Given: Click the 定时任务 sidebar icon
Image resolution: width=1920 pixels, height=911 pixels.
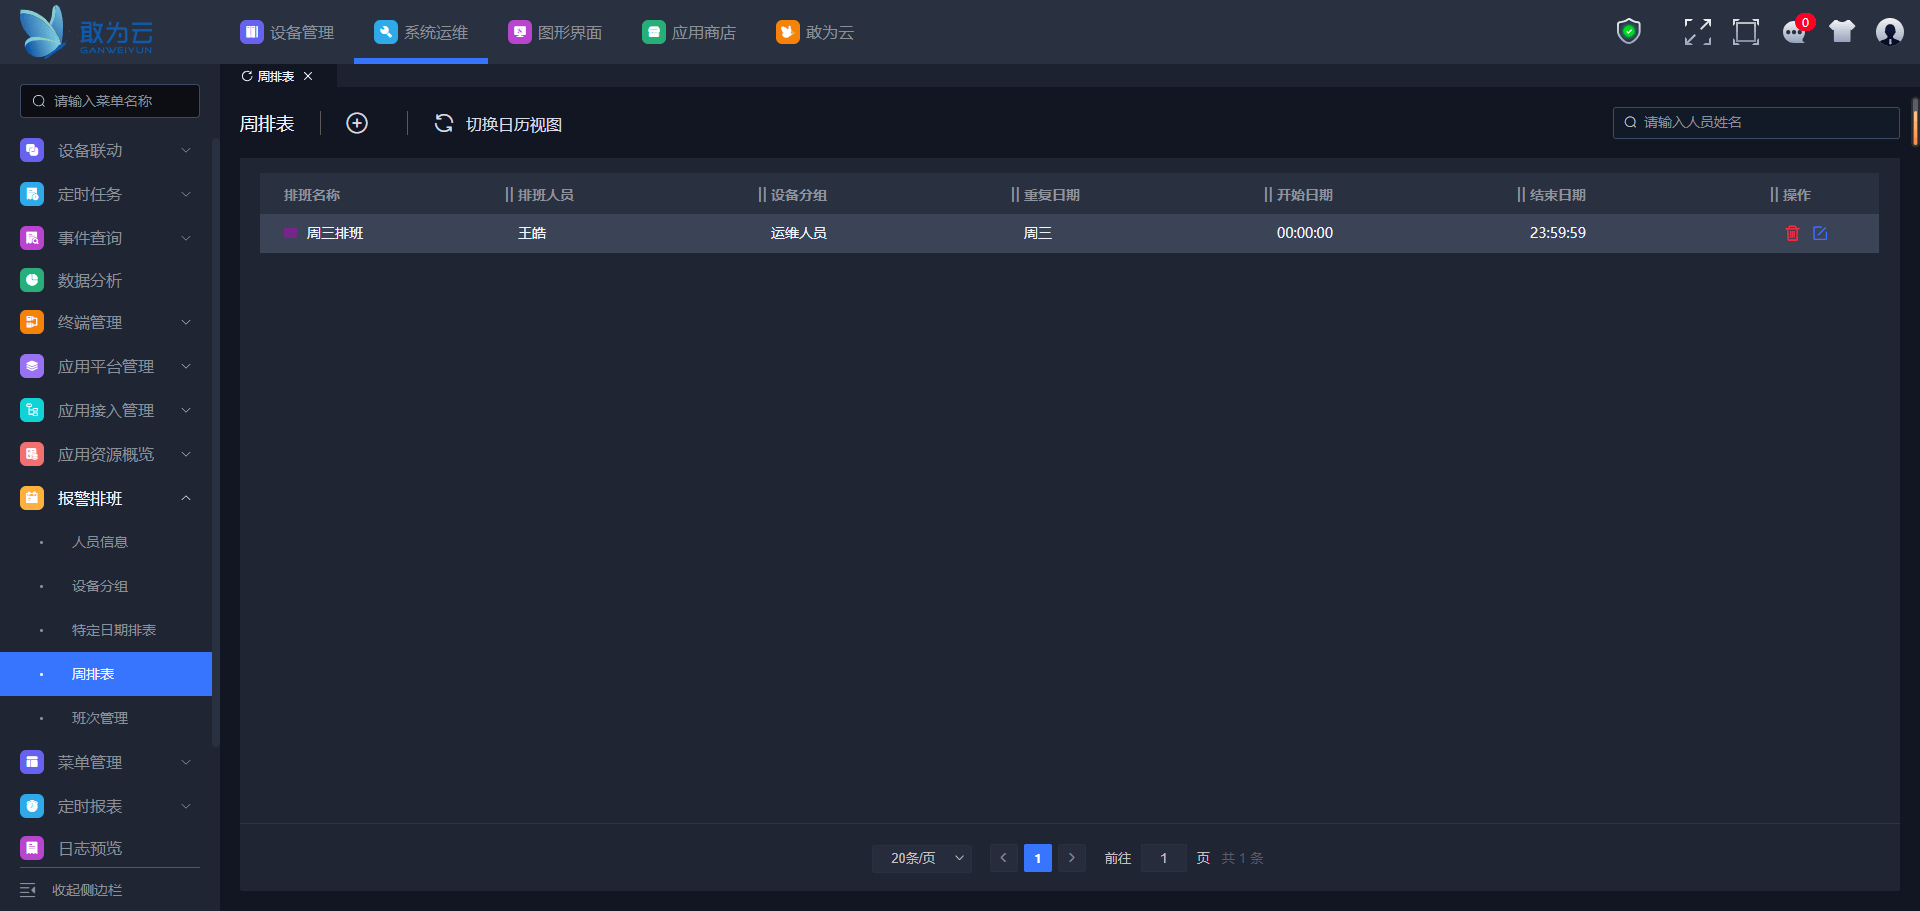Looking at the screenshot, I should click(32, 194).
